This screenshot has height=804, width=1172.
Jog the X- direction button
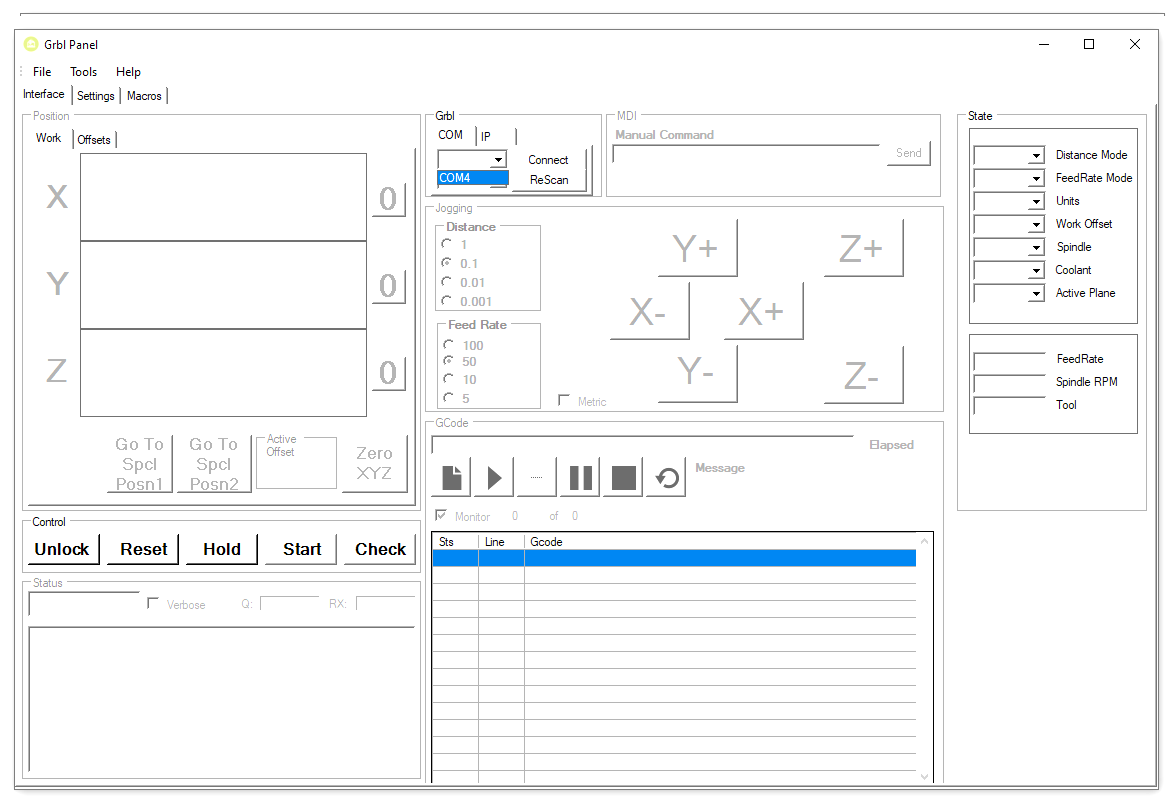point(649,312)
